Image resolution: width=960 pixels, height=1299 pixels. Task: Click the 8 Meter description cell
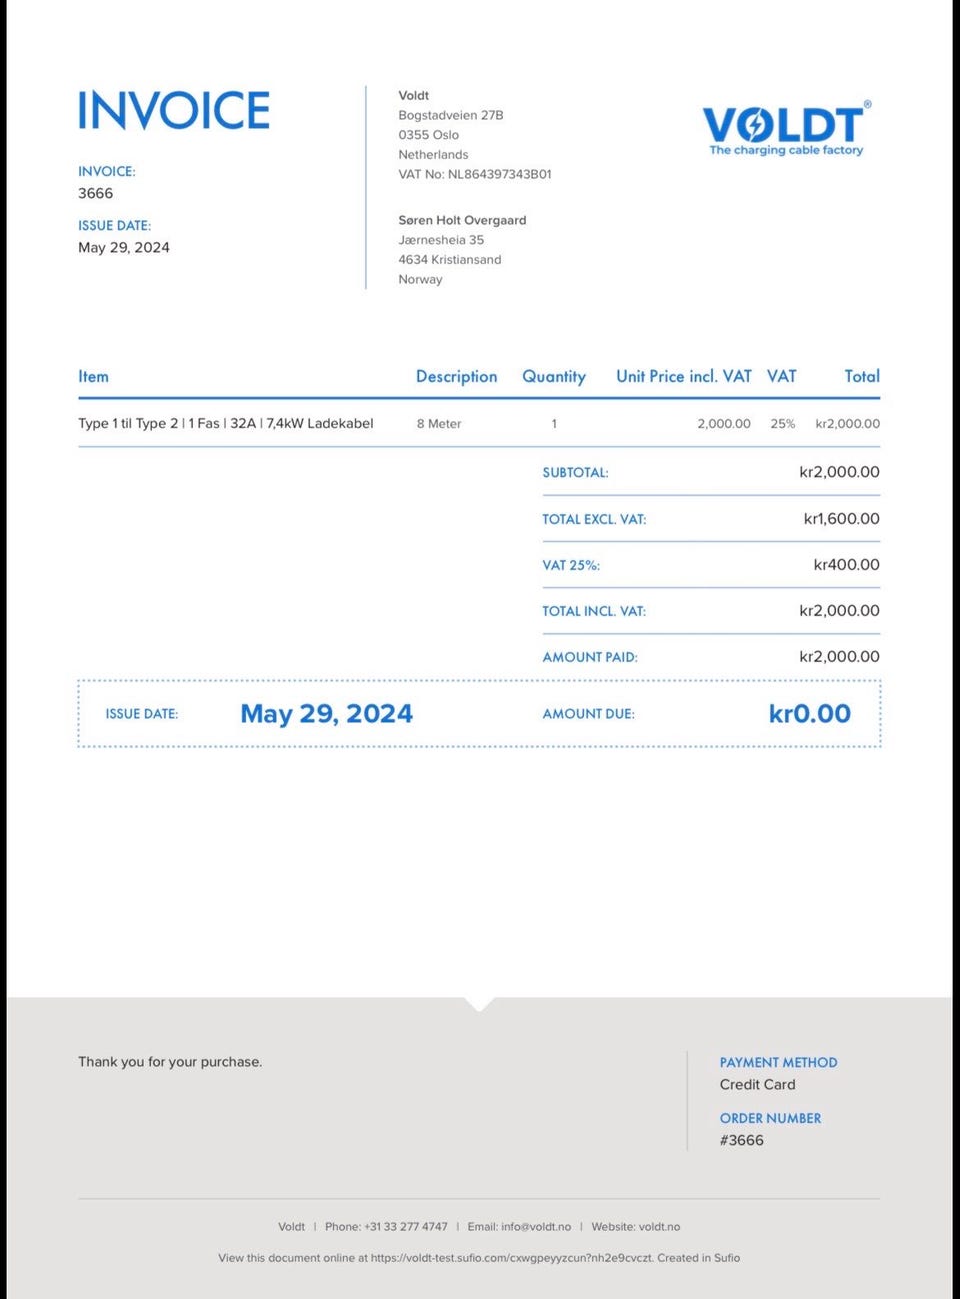[439, 424]
